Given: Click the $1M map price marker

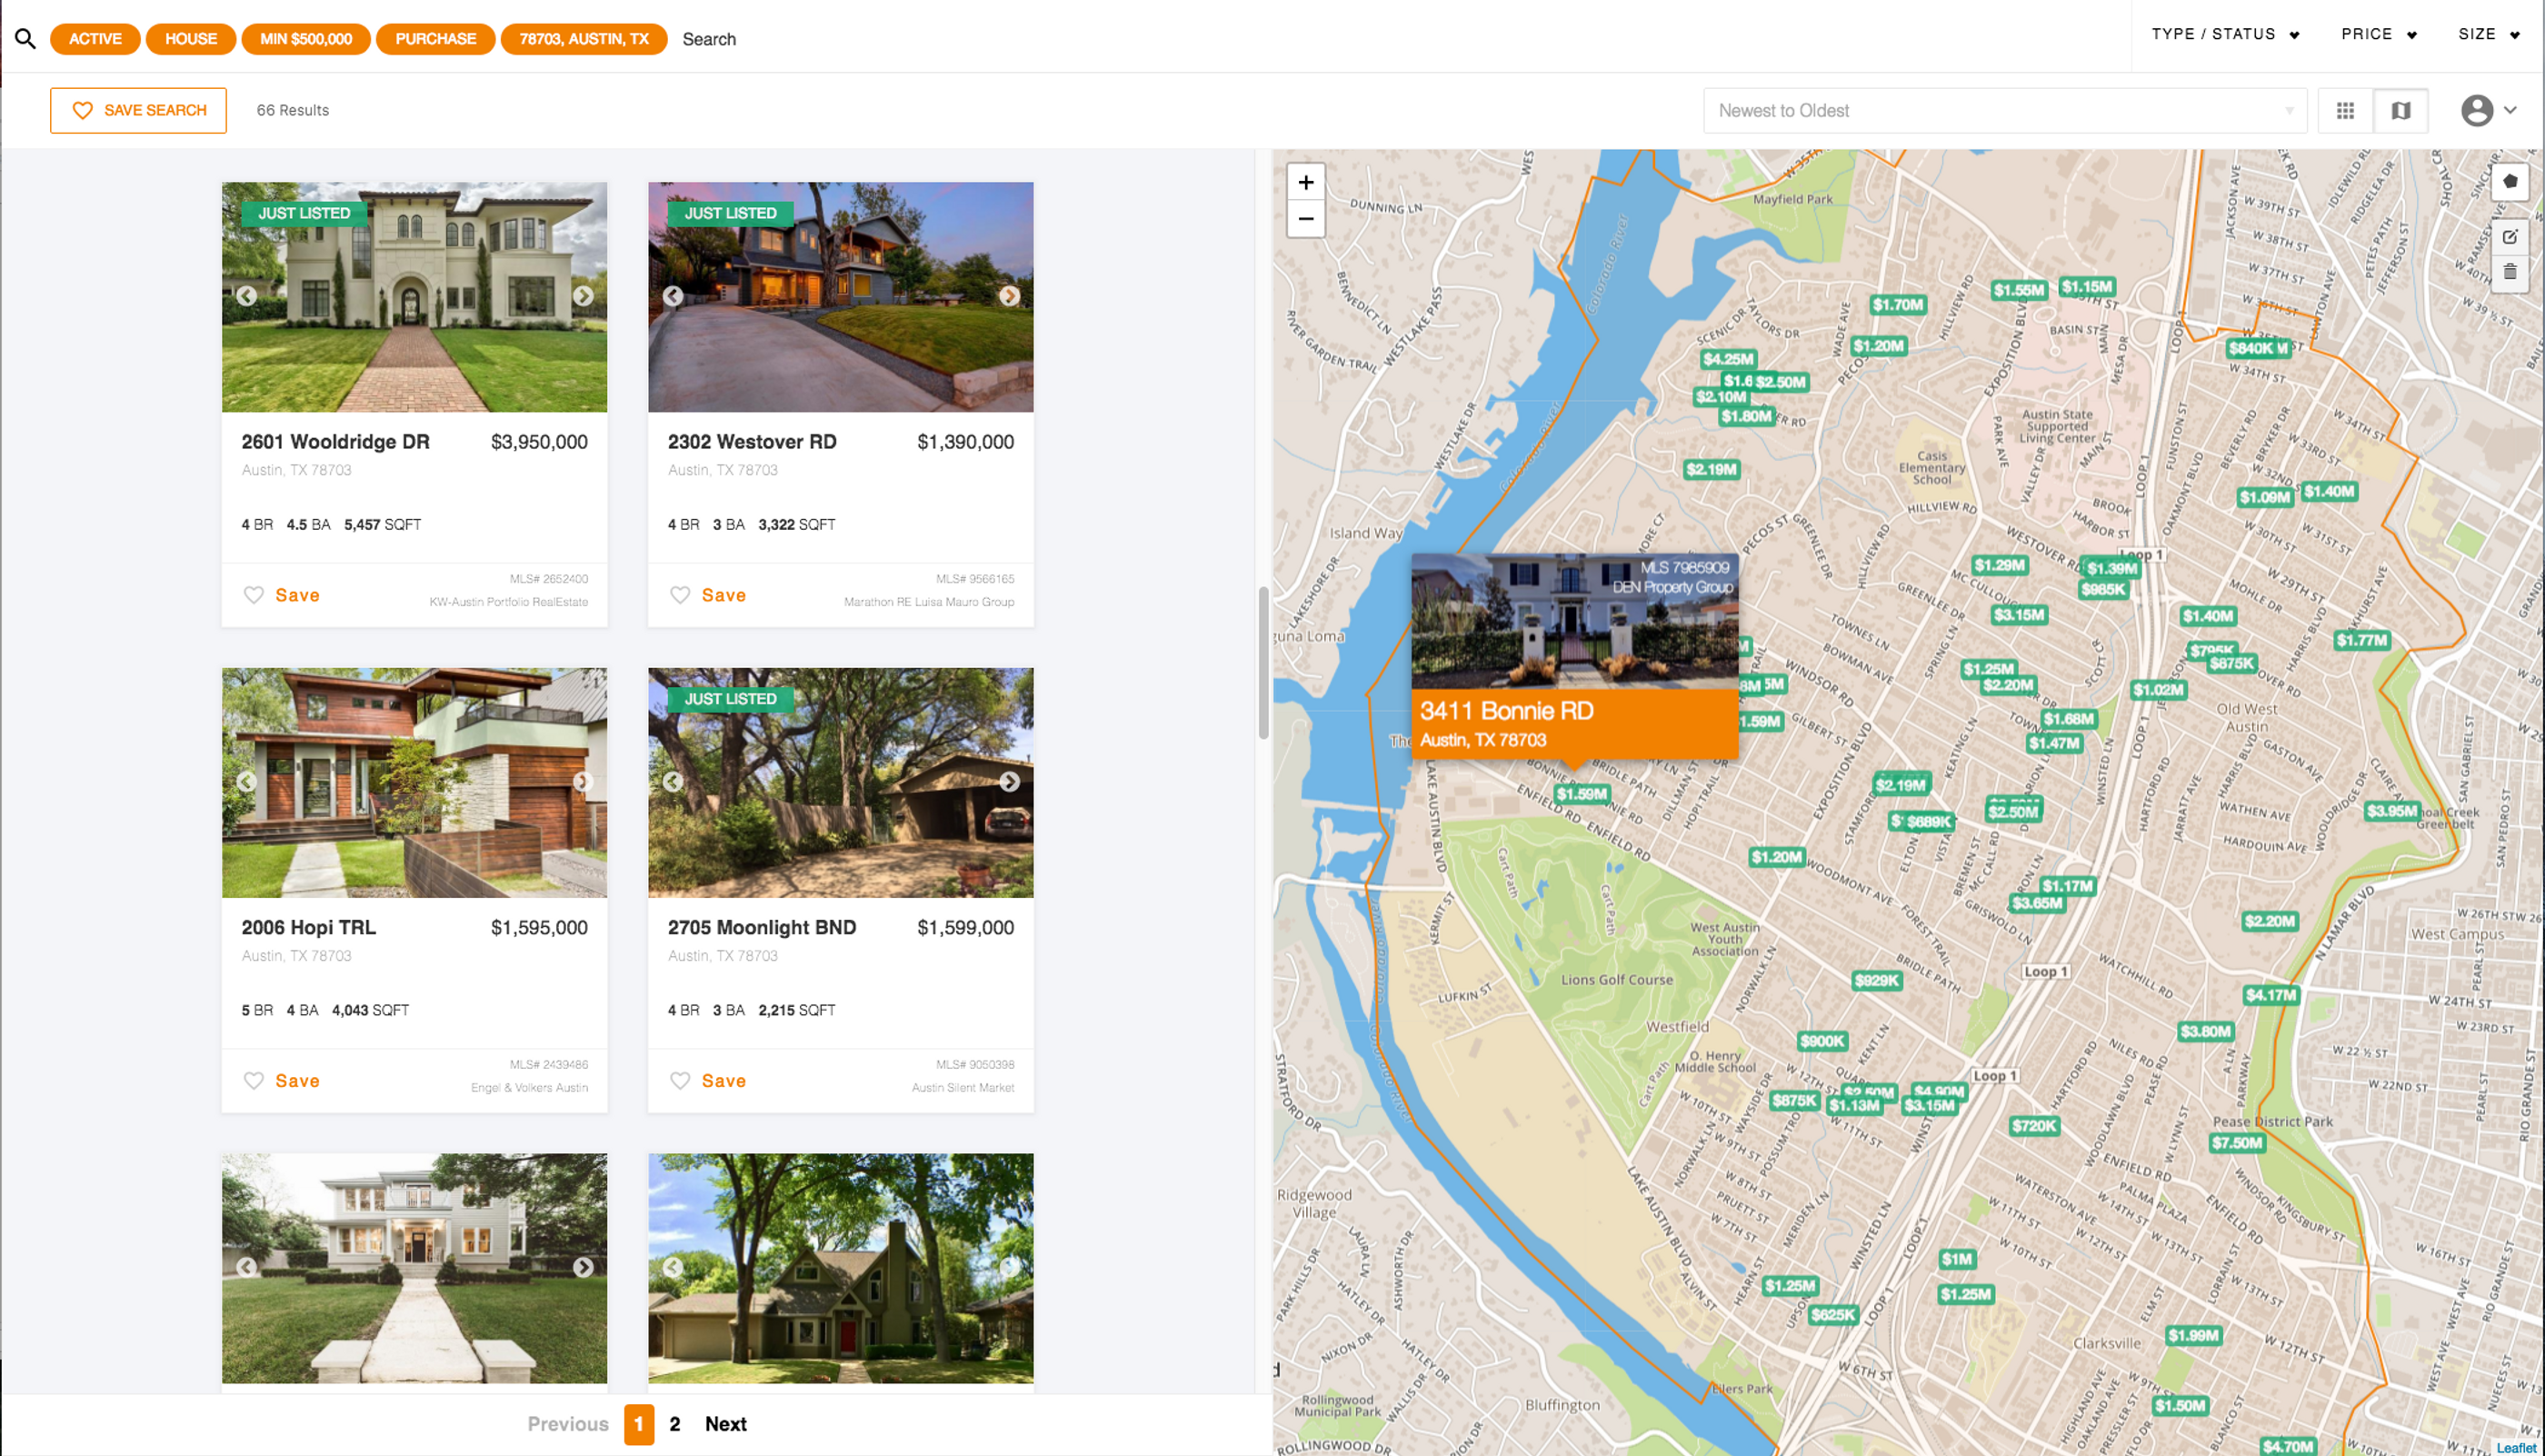Looking at the screenshot, I should 1956,1260.
